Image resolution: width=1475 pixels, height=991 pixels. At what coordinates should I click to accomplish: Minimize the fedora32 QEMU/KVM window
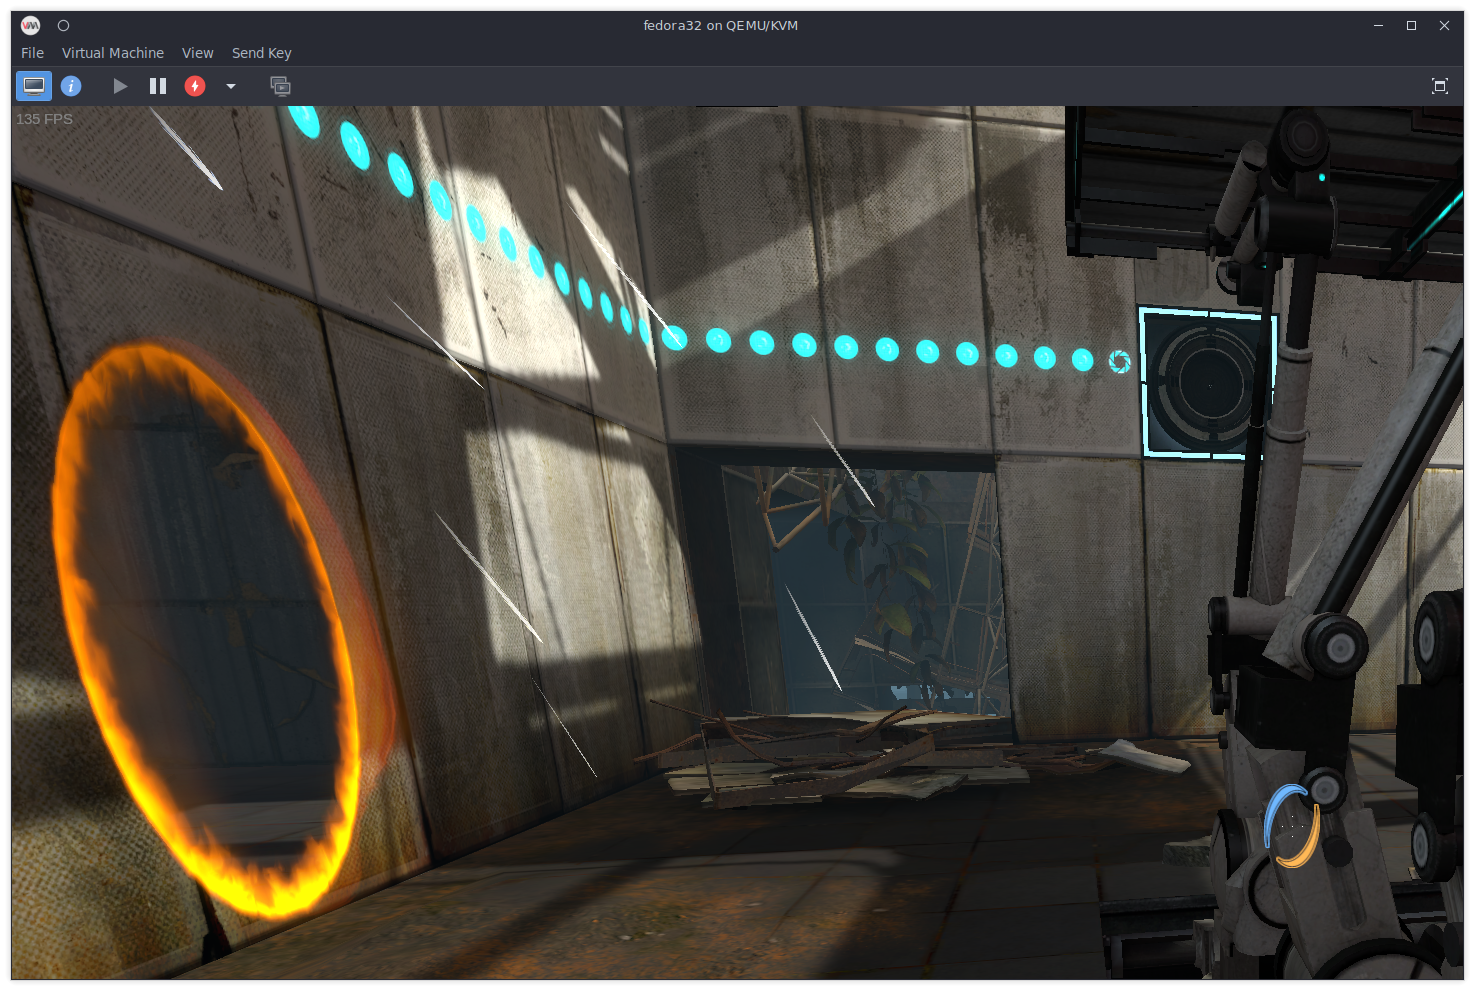pos(1378,25)
